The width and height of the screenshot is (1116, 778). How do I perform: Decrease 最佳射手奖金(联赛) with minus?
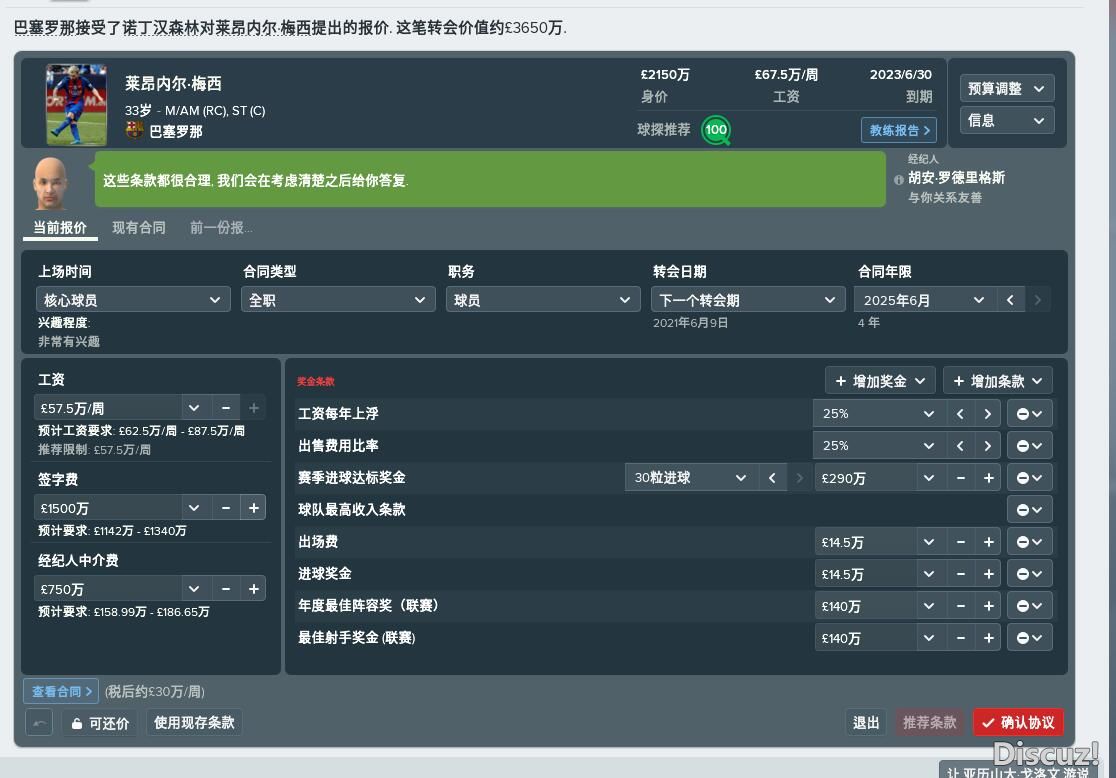click(961, 638)
